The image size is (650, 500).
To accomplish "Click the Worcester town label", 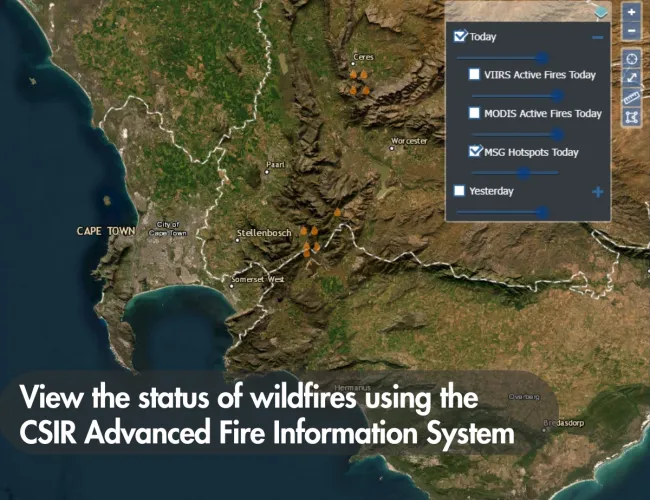I will (x=409, y=141).
